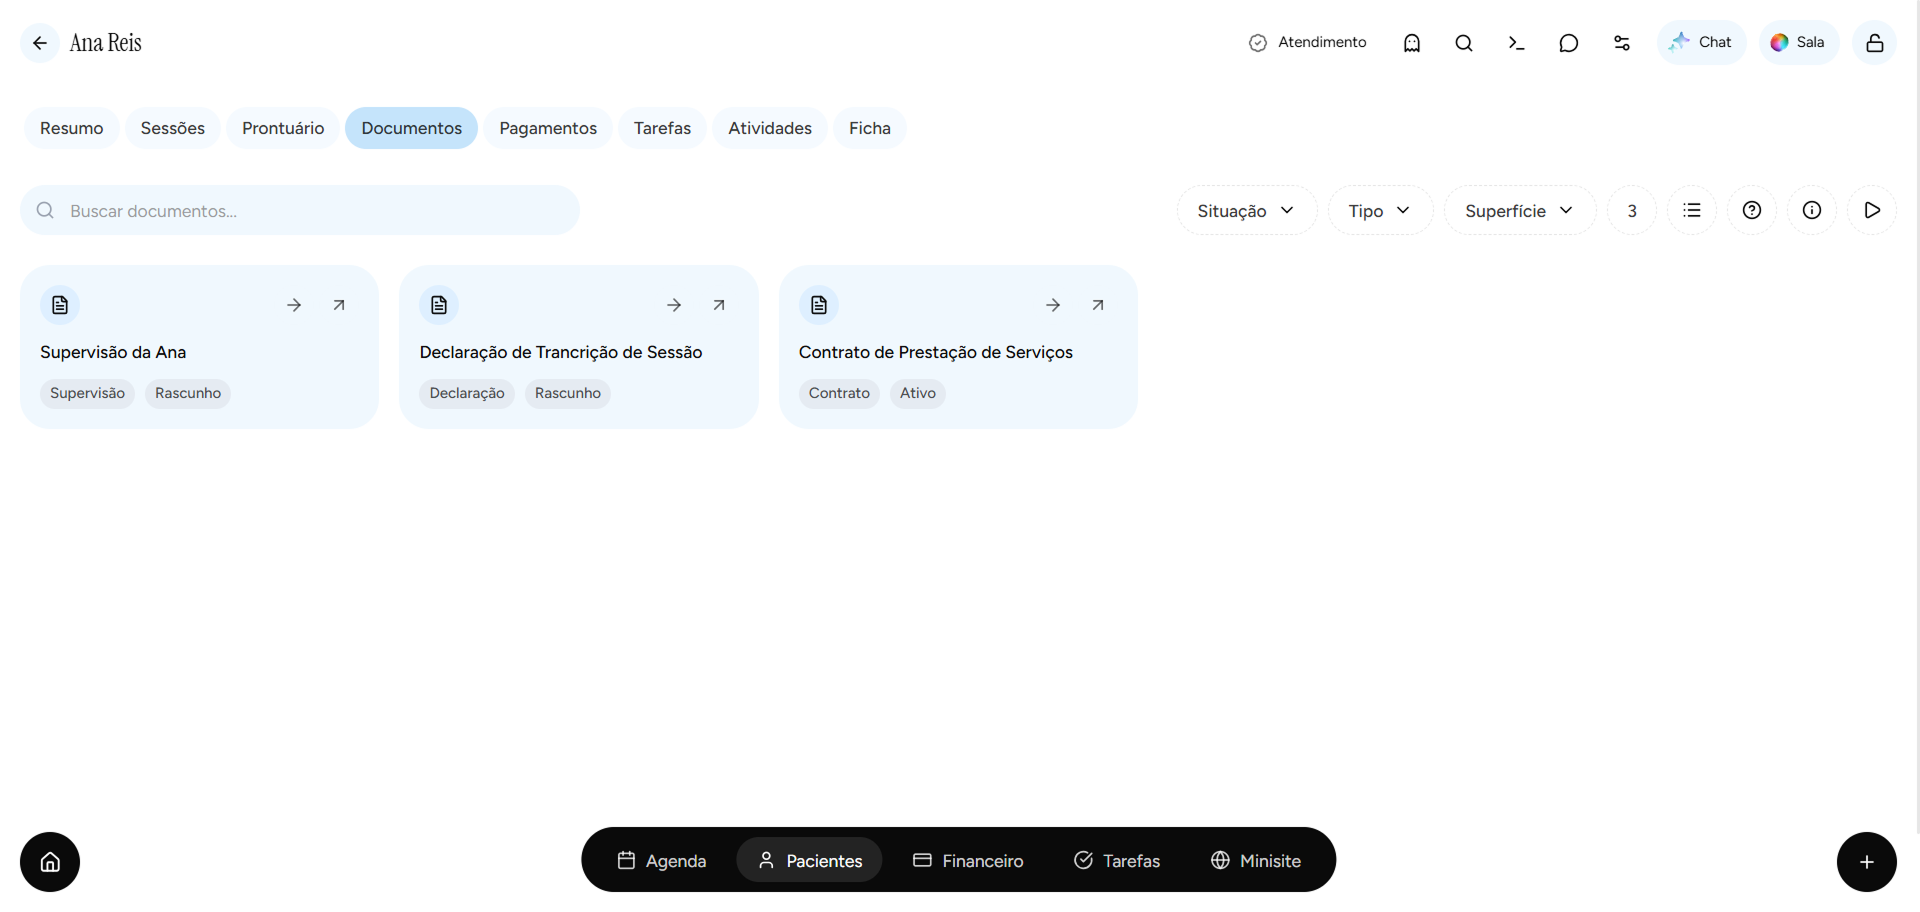The image size is (1920, 912).
Task: Click the Ativo status chip
Action: pos(918,393)
